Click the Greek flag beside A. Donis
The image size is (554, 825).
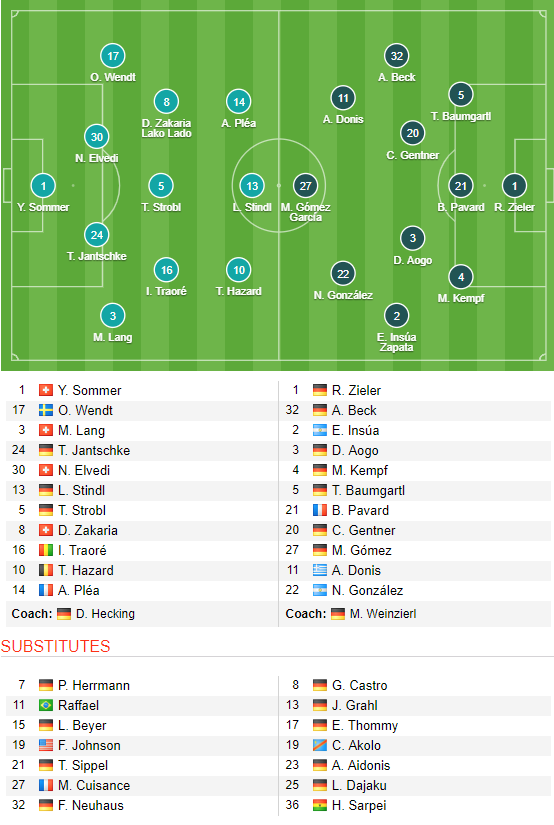click(319, 570)
